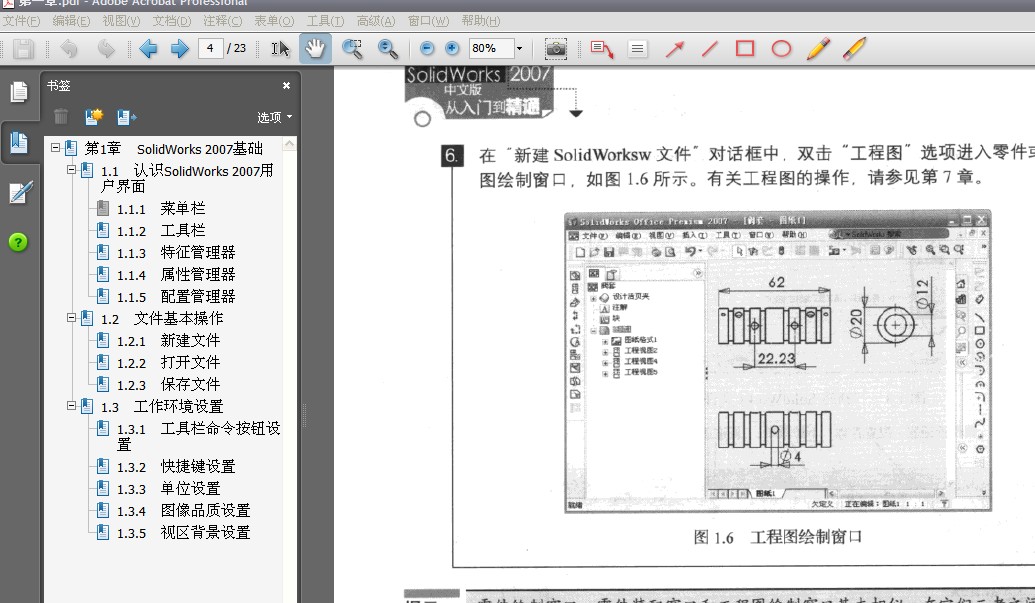The width and height of the screenshot is (1035, 603).
Task: Select the Rectangle drawing tool
Action: [745, 48]
